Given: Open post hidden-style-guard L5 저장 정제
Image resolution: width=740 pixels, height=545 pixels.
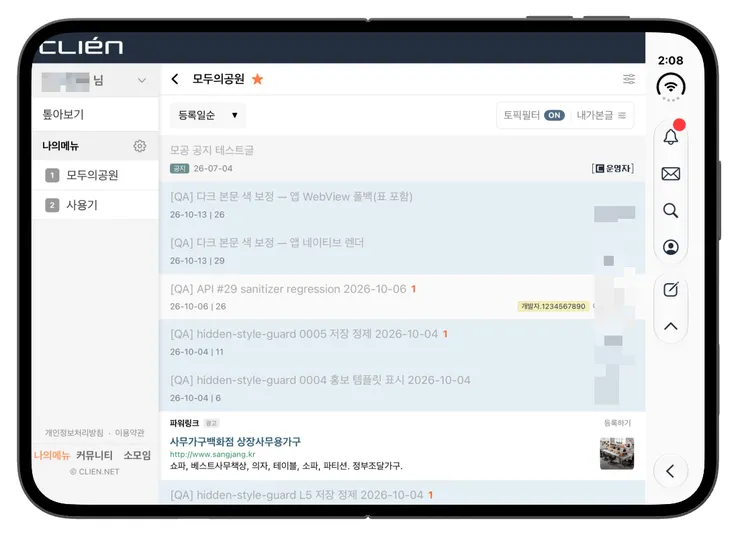Looking at the screenshot, I should [296, 495].
